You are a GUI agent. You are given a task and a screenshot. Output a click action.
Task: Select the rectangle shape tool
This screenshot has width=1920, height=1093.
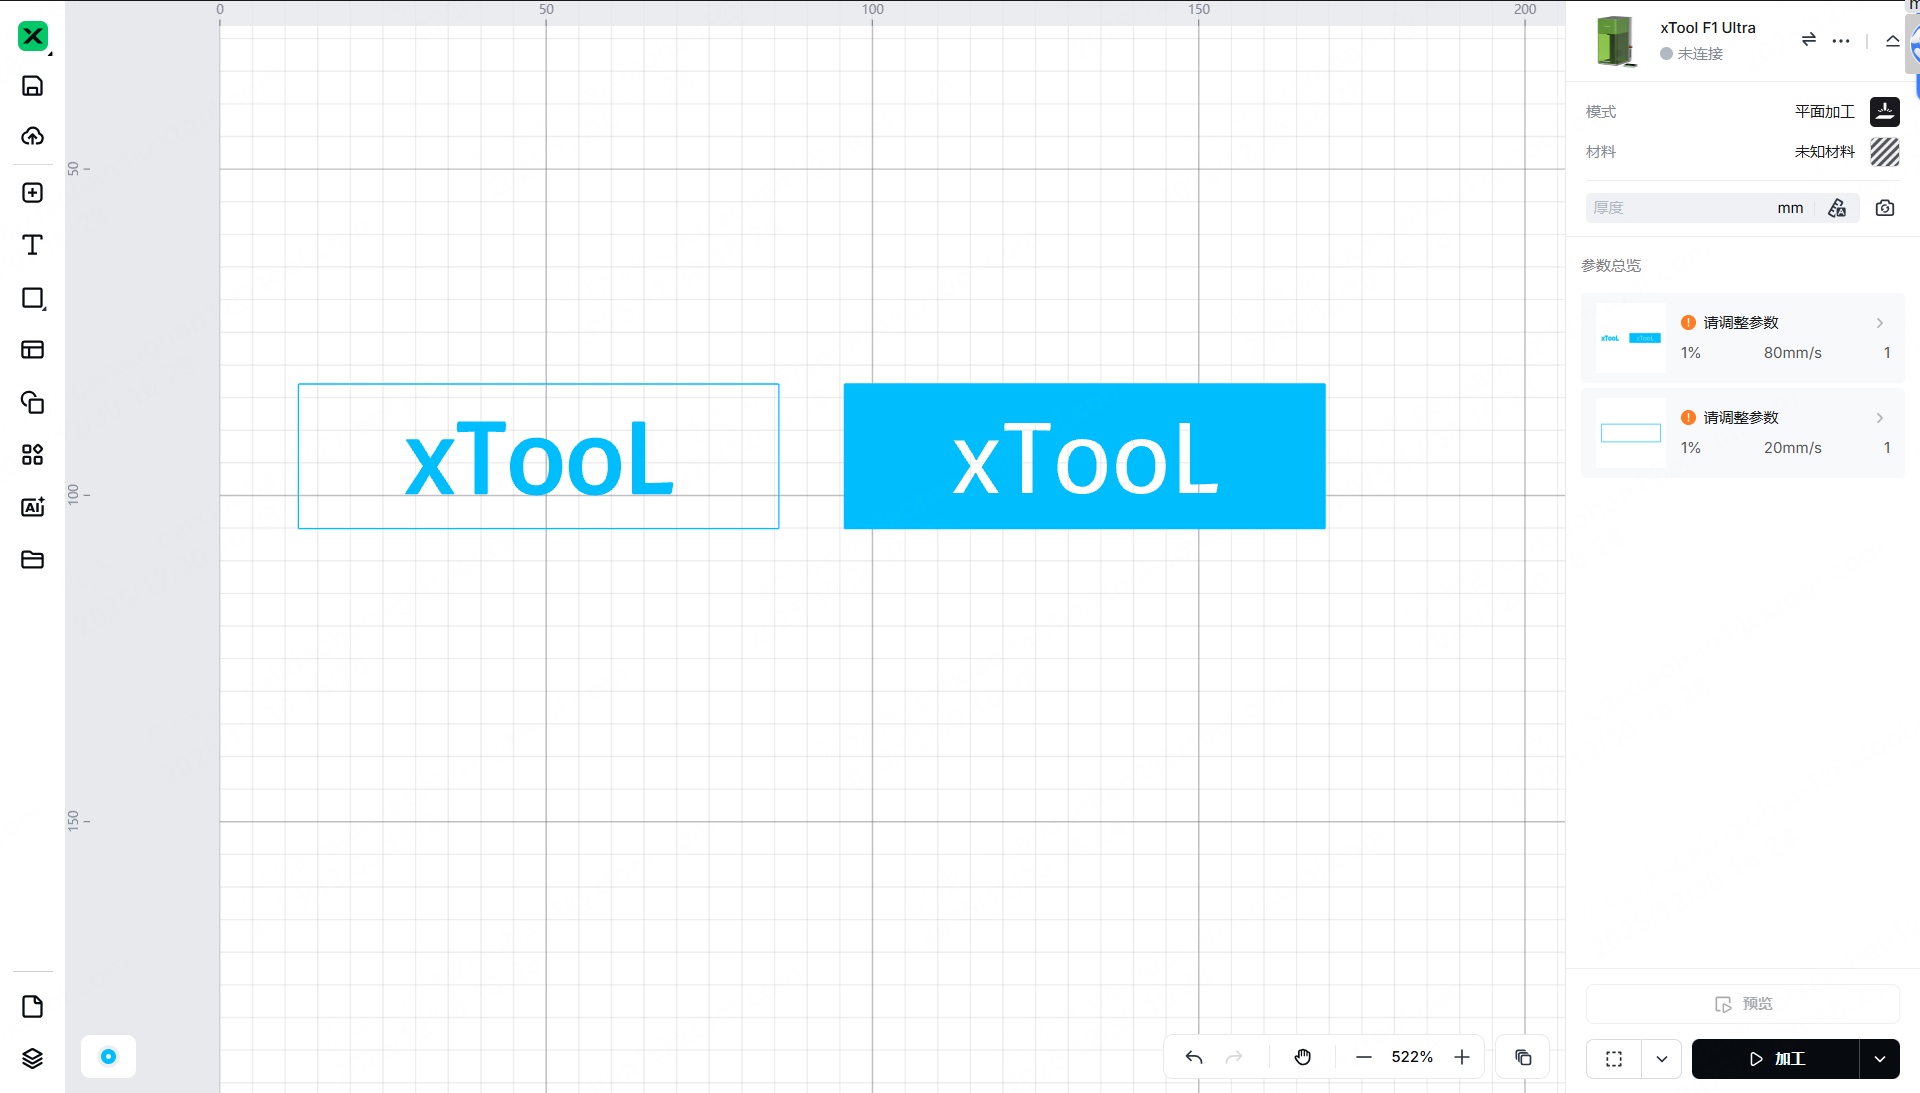pos(32,298)
